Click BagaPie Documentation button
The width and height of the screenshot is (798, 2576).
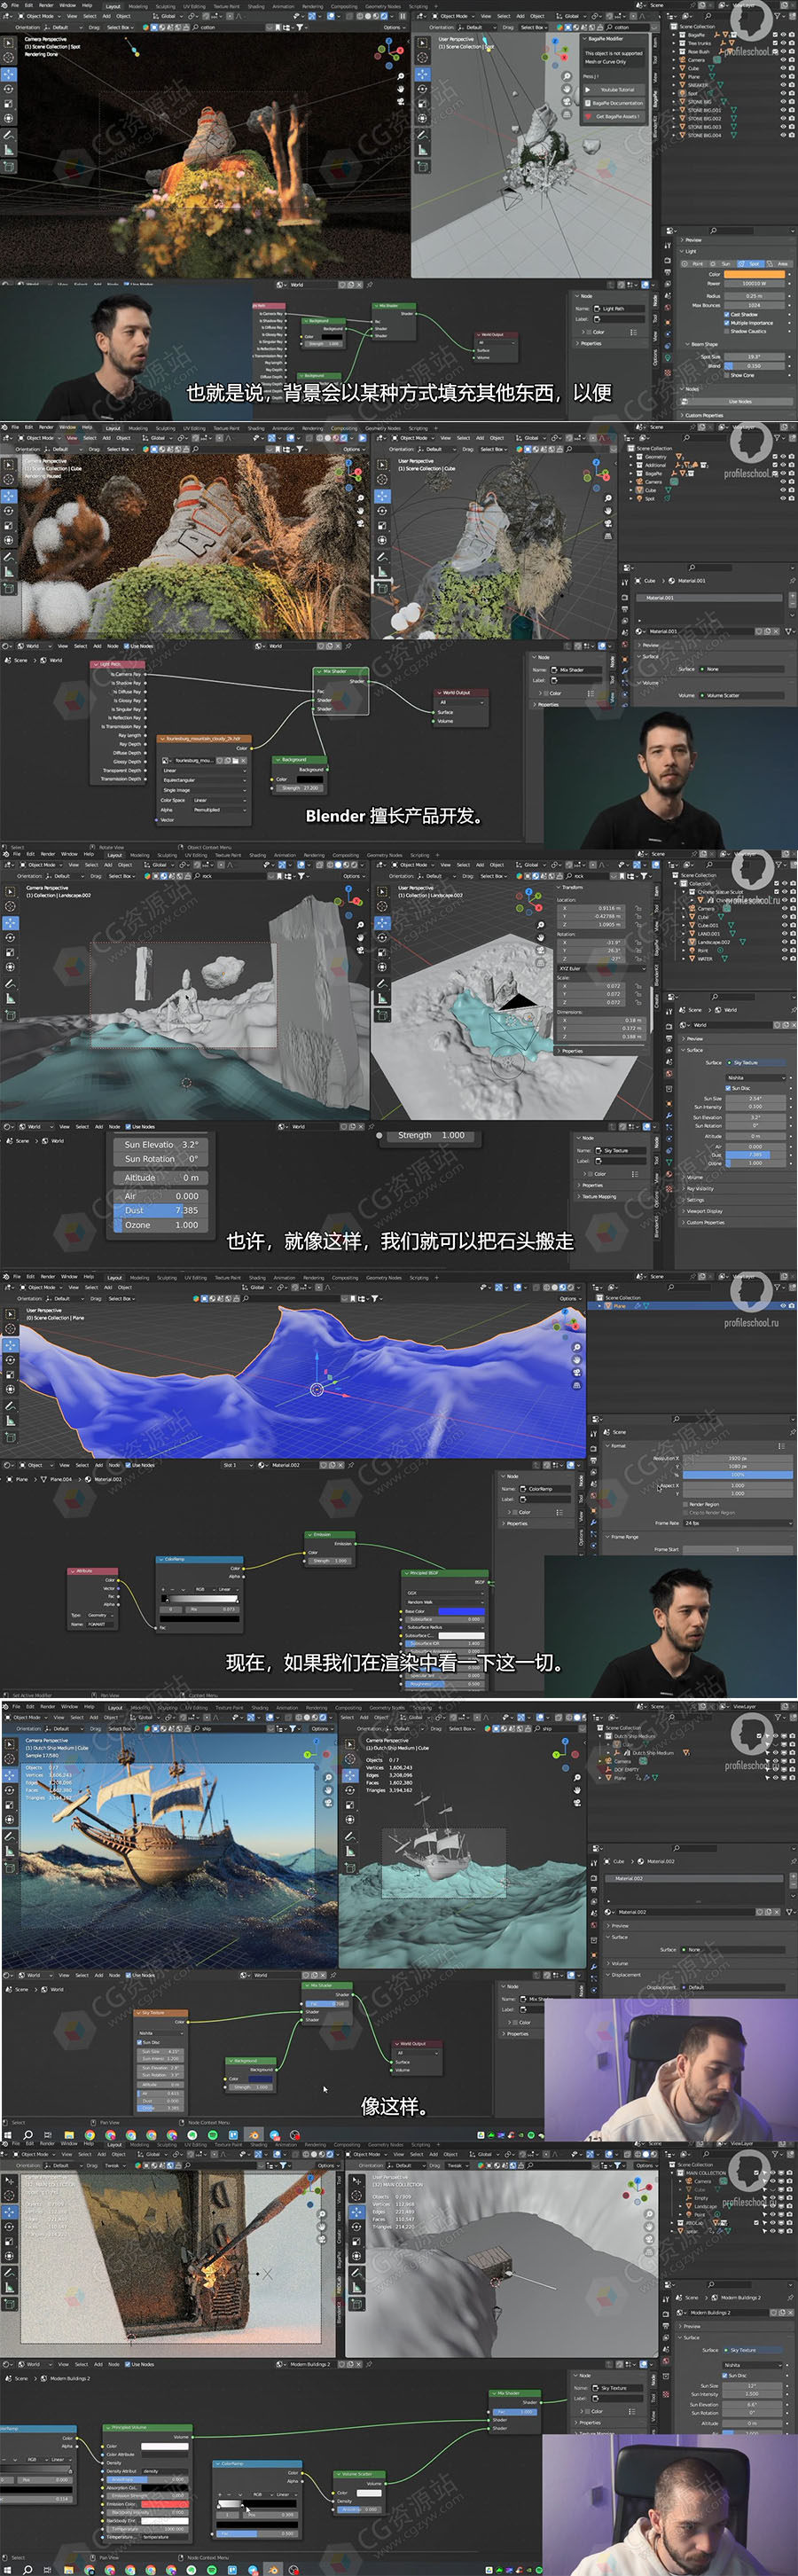(614, 103)
